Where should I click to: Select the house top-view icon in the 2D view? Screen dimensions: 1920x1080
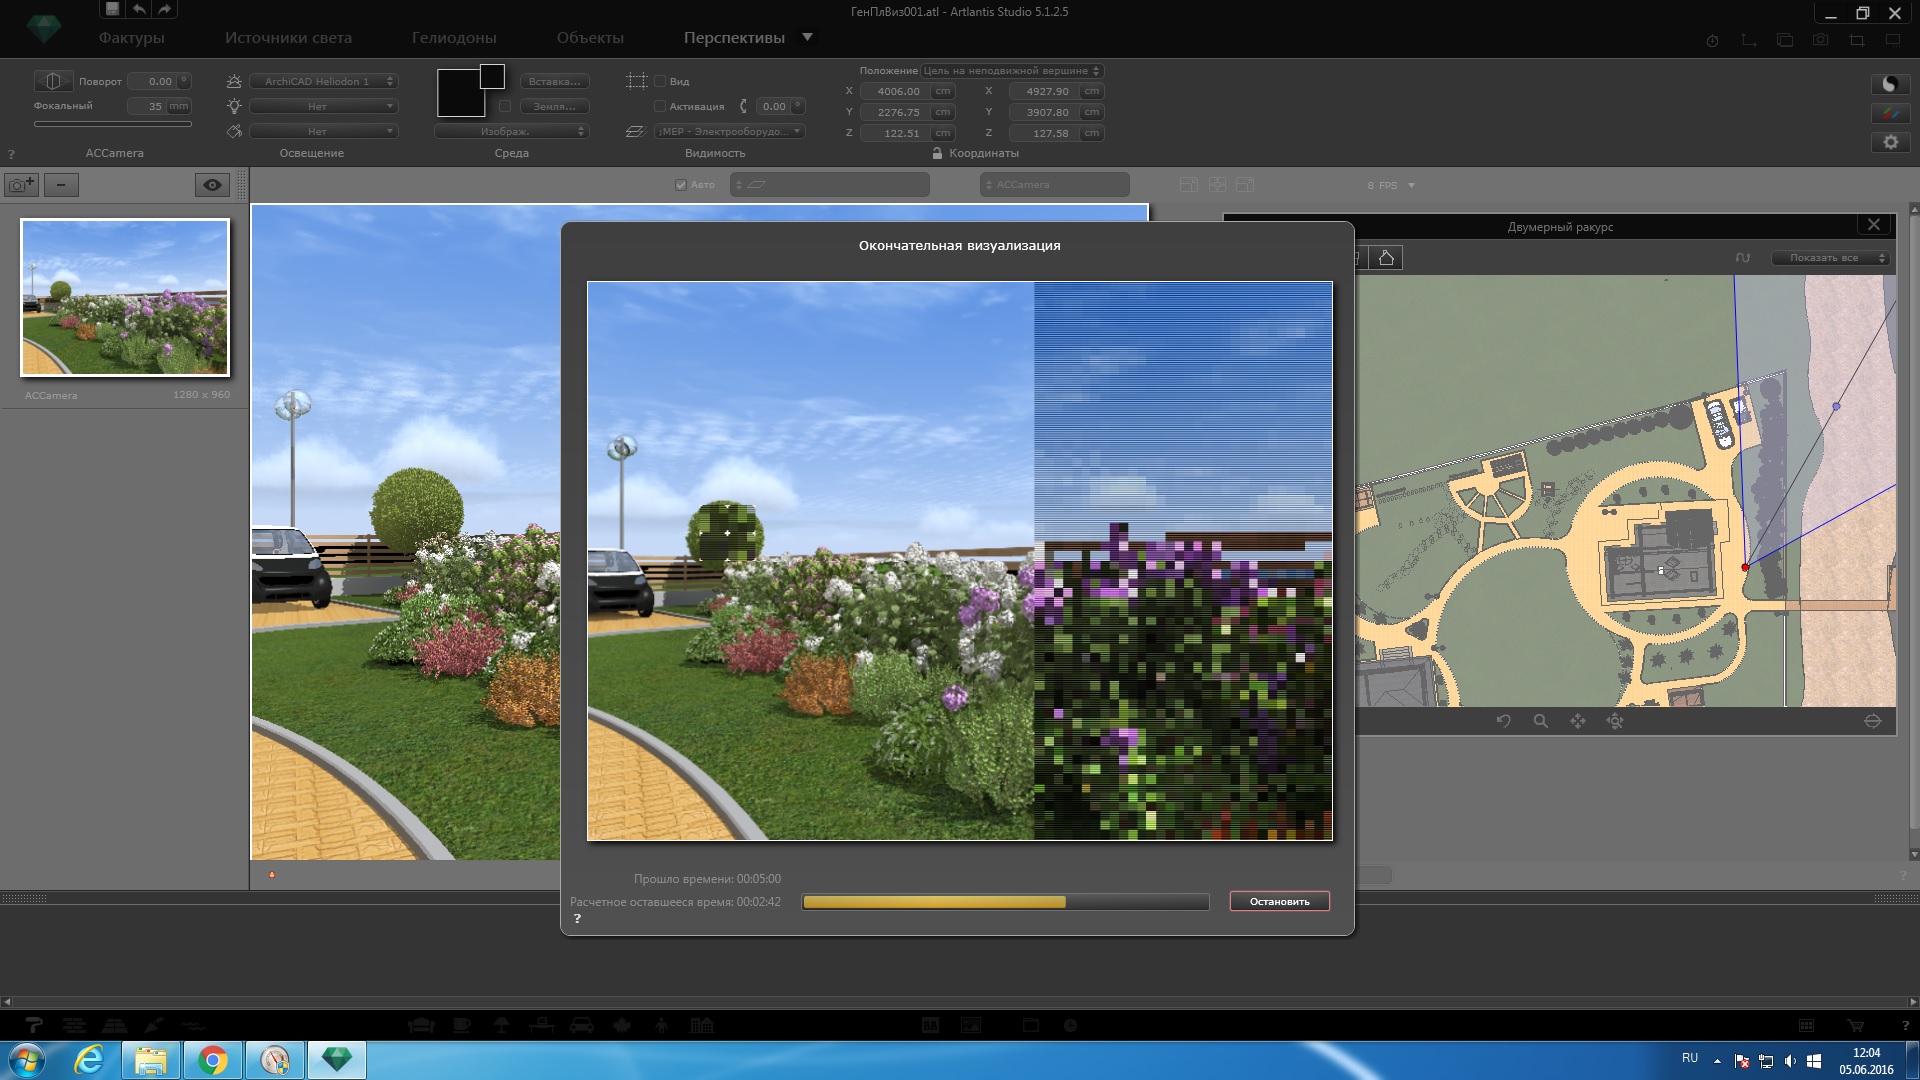pos(1386,258)
